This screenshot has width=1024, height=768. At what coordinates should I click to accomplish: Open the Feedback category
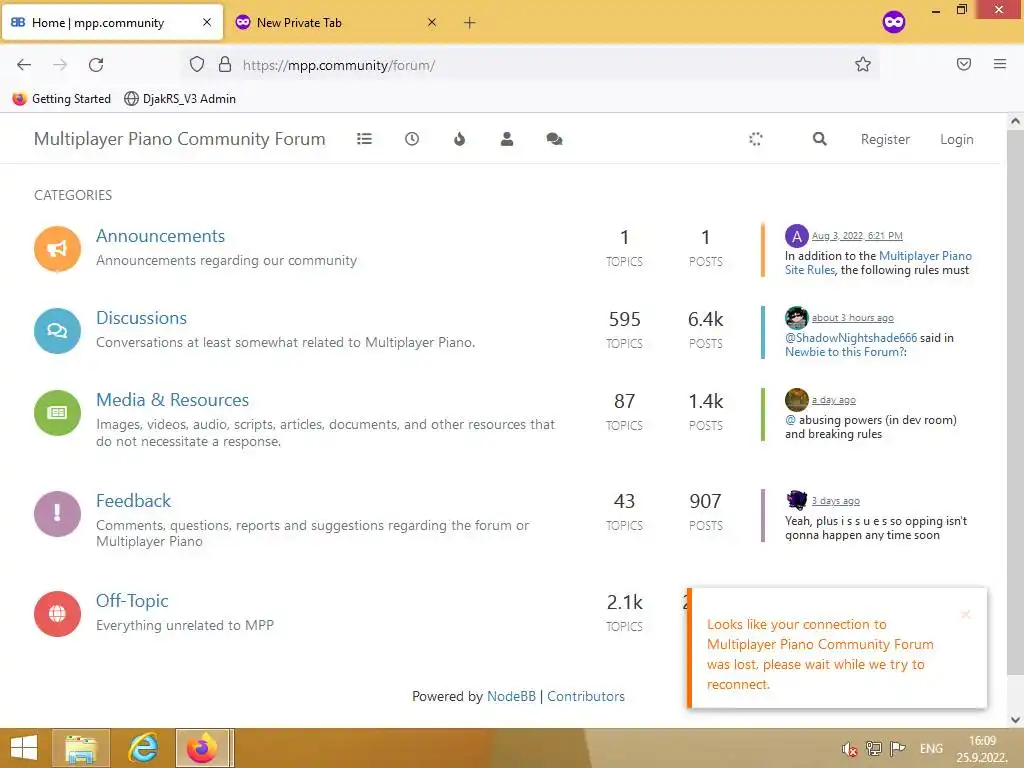coord(133,500)
